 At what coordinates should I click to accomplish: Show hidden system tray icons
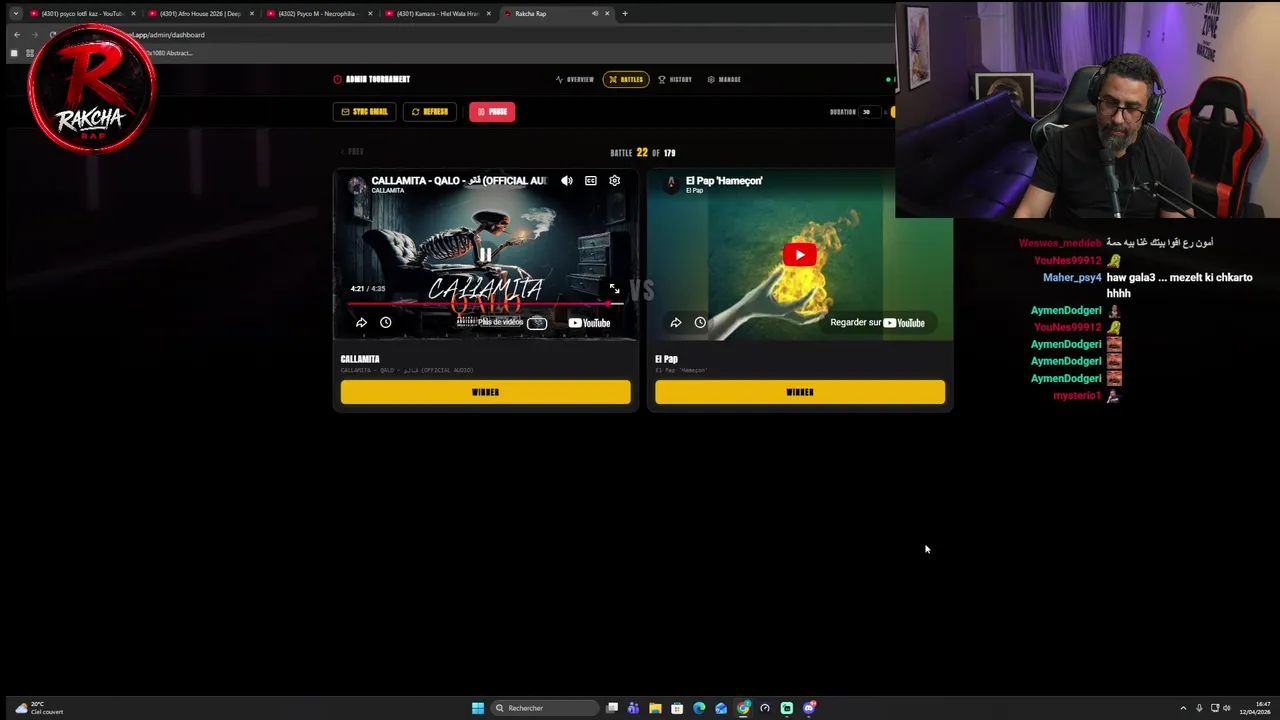1183,708
